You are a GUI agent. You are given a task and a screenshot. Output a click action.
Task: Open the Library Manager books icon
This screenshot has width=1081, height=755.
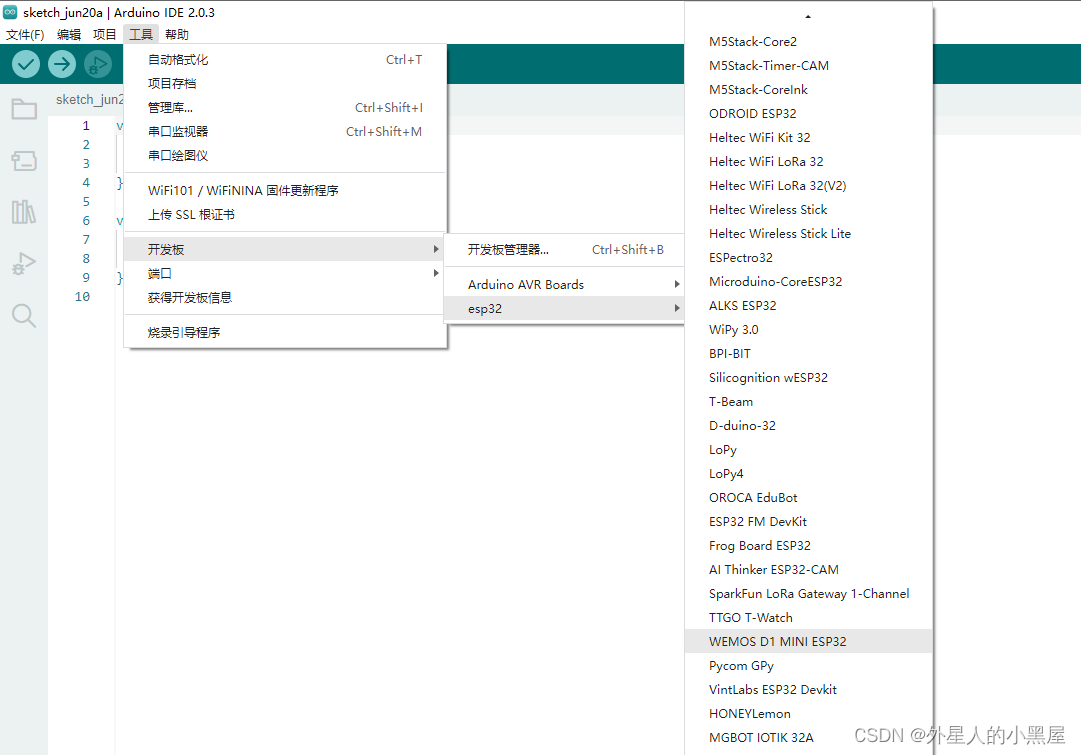click(x=24, y=212)
